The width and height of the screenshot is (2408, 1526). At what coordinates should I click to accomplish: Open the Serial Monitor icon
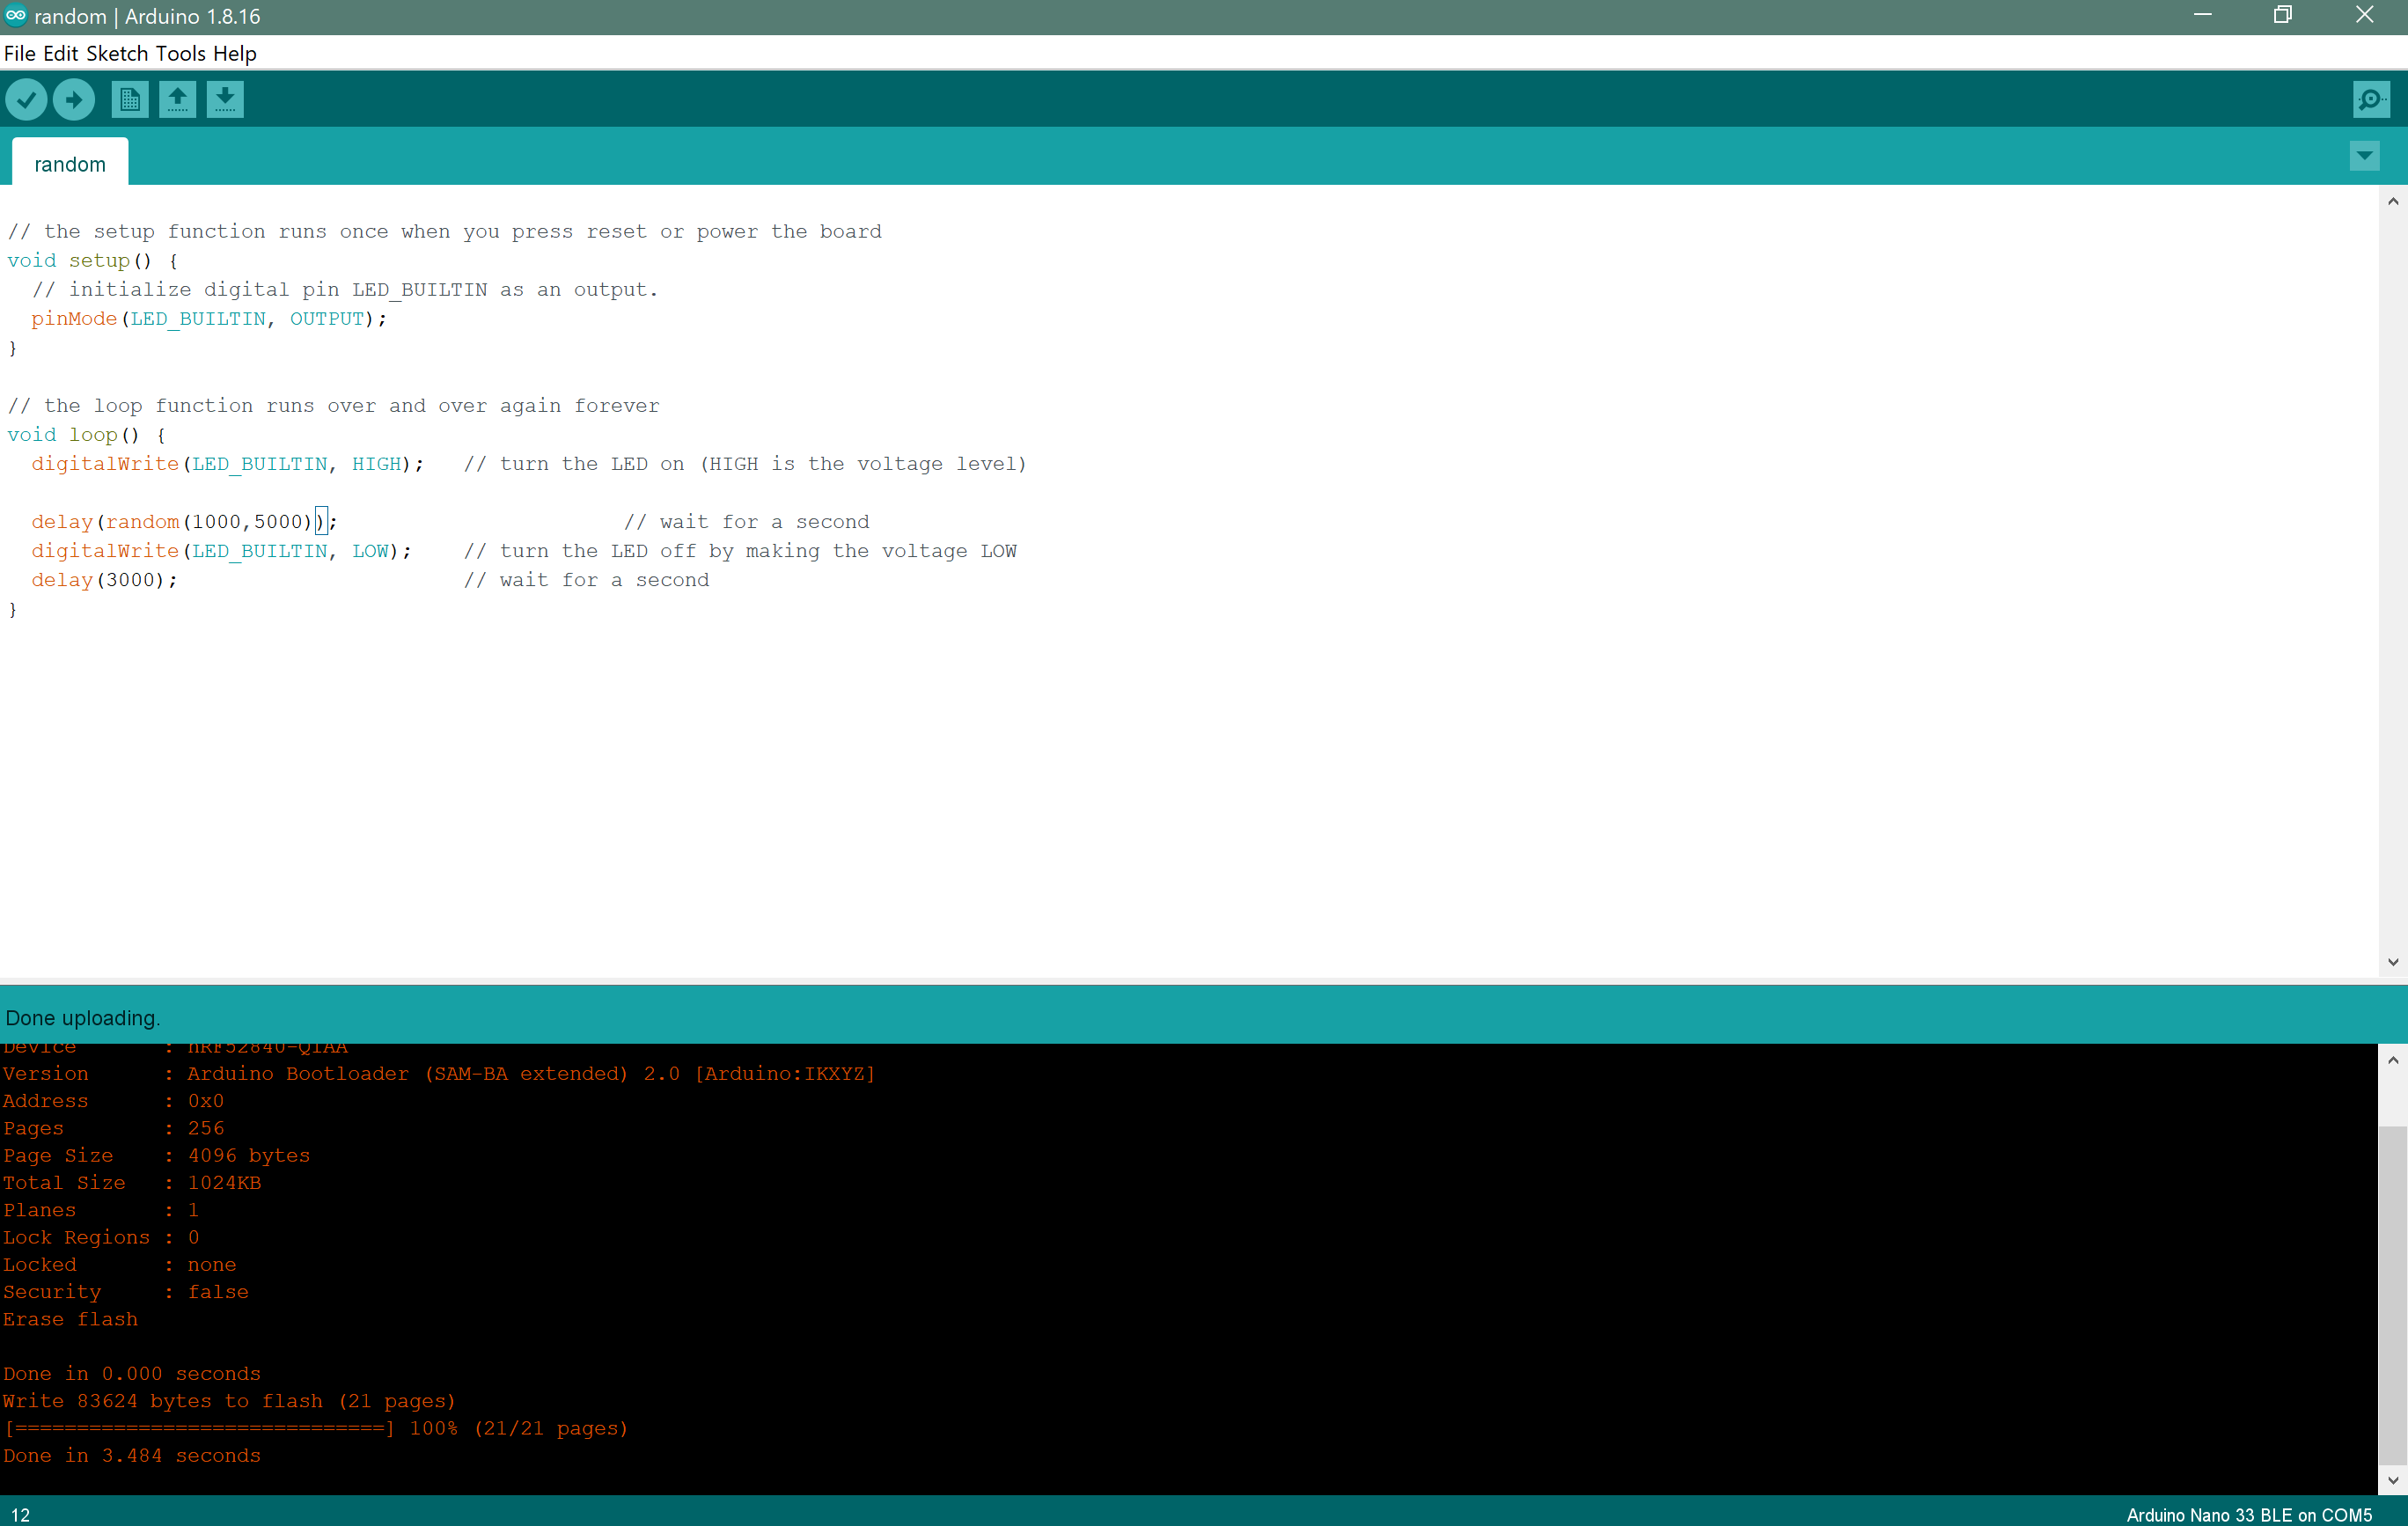coord(2371,99)
